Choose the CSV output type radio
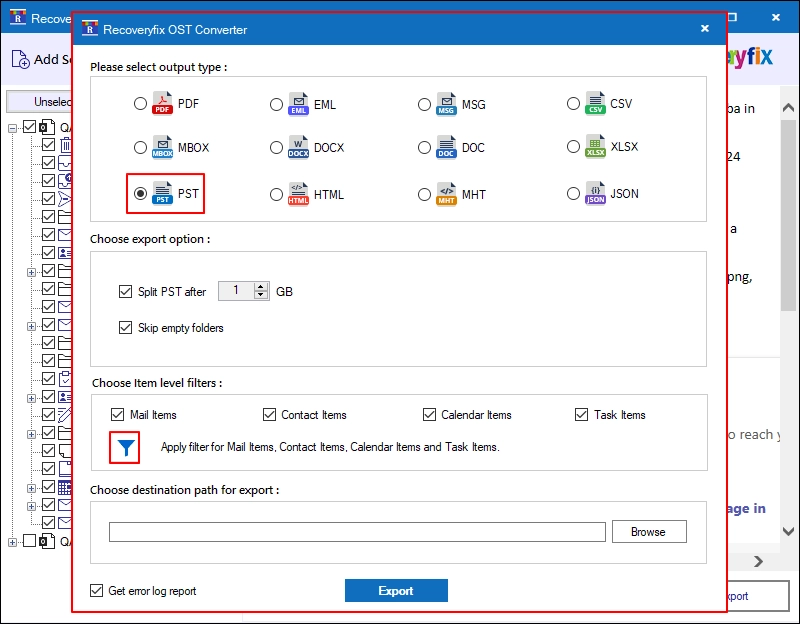This screenshot has height=624, width=800. (573, 104)
